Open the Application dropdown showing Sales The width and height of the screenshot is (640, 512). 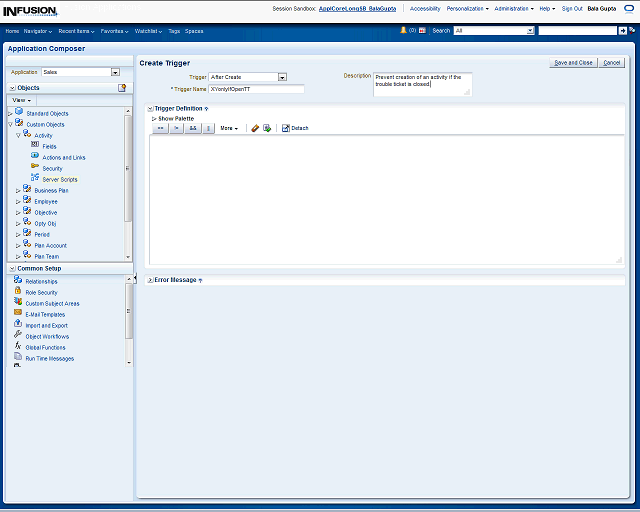pyautogui.click(x=115, y=72)
